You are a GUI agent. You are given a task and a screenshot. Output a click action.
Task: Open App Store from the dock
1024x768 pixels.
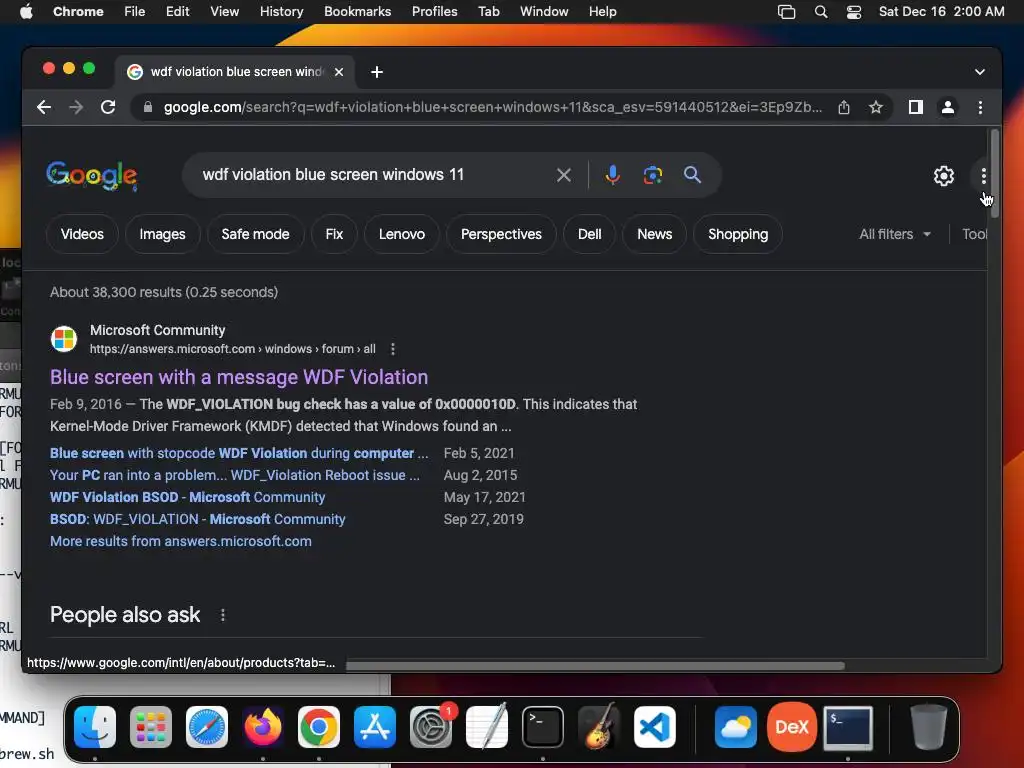click(375, 727)
